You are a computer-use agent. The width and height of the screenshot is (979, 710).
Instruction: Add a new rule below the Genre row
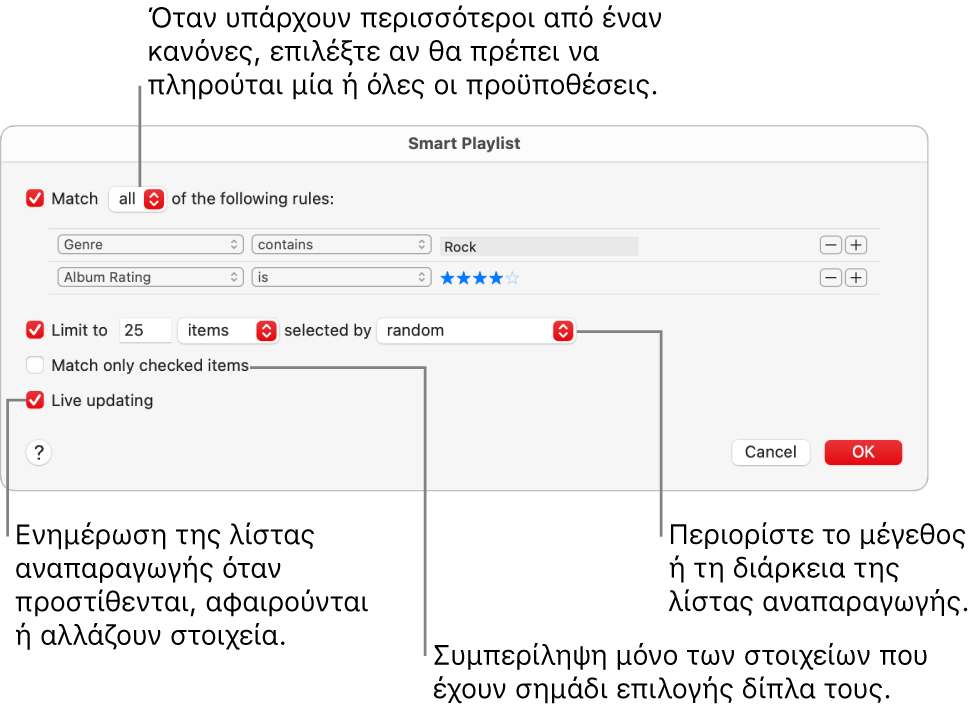[857, 244]
